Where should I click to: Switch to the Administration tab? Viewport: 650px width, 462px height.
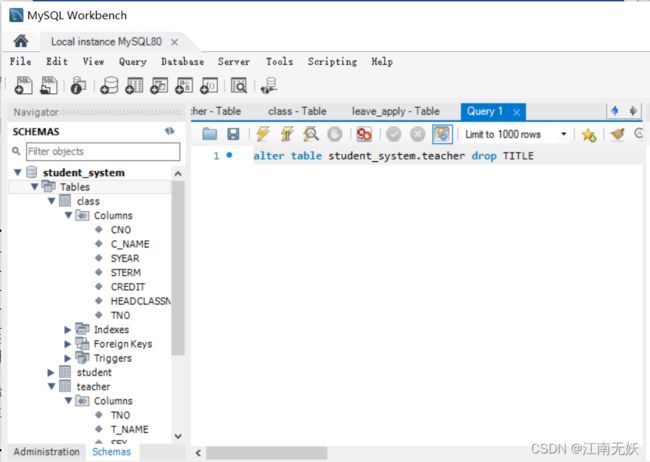click(46, 452)
